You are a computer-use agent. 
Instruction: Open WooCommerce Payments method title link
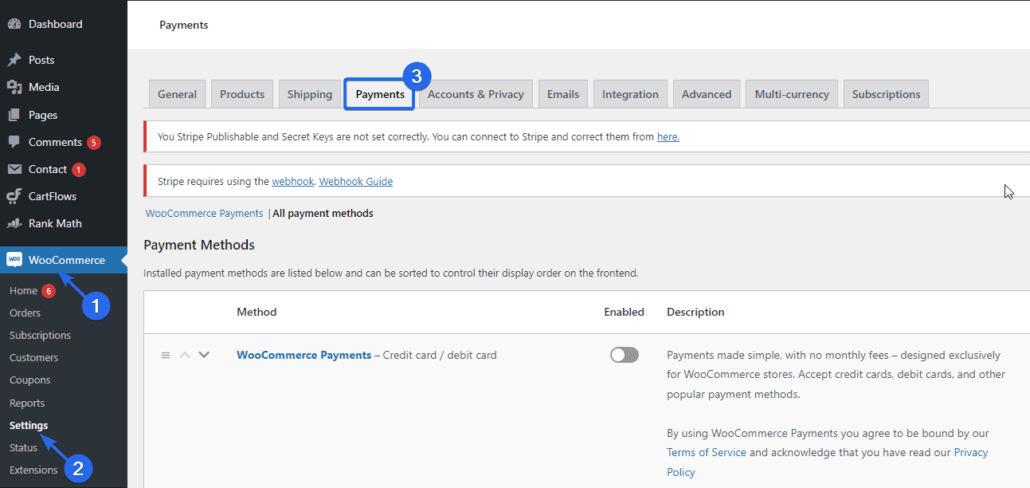tap(304, 355)
